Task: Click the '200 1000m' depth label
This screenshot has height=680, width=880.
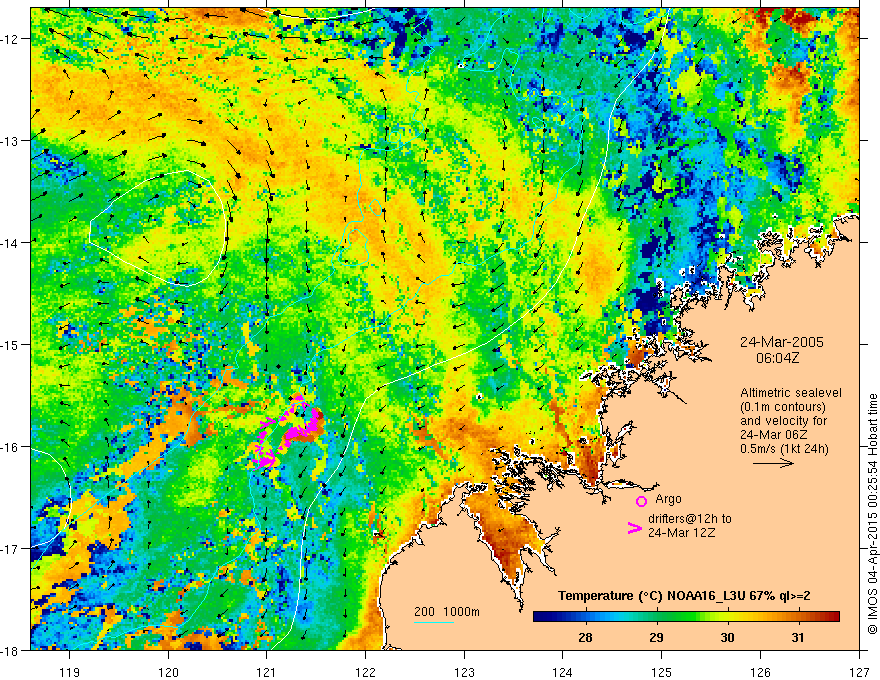Action: click(x=447, y=612)
